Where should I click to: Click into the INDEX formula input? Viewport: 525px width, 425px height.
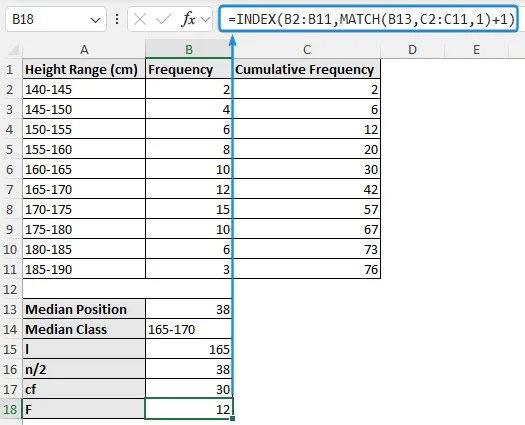(x=368, y=19)
